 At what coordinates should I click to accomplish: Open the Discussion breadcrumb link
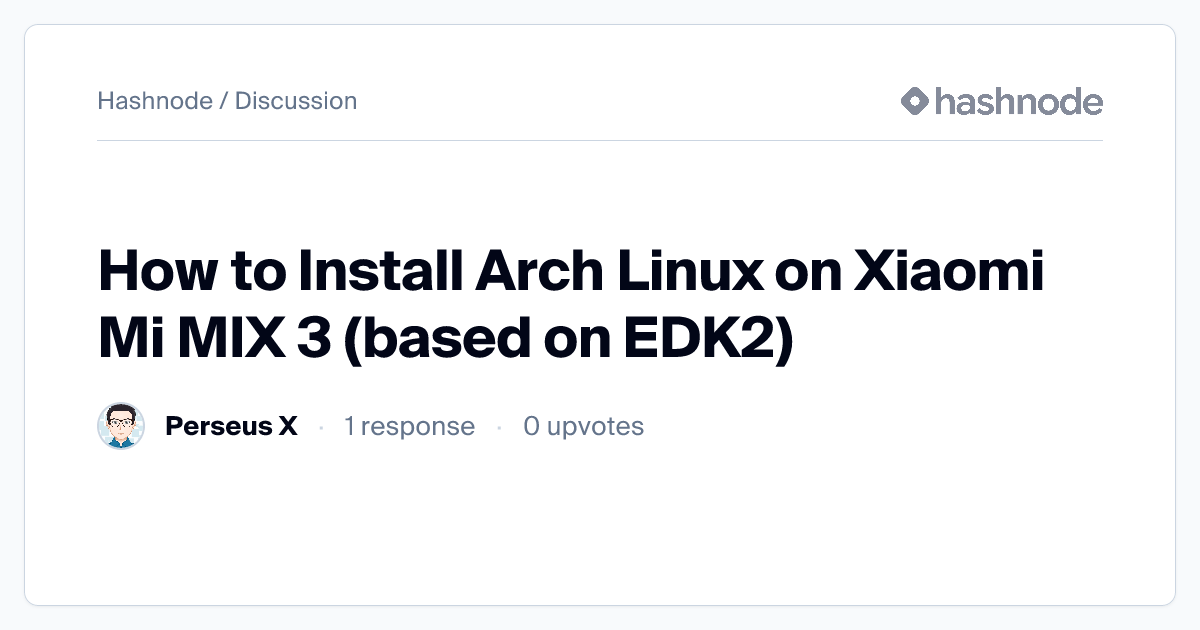pyautogui.click(x=296, y=101)
